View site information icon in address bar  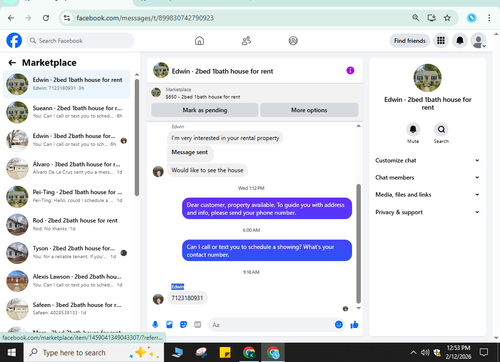pos(67,18)
